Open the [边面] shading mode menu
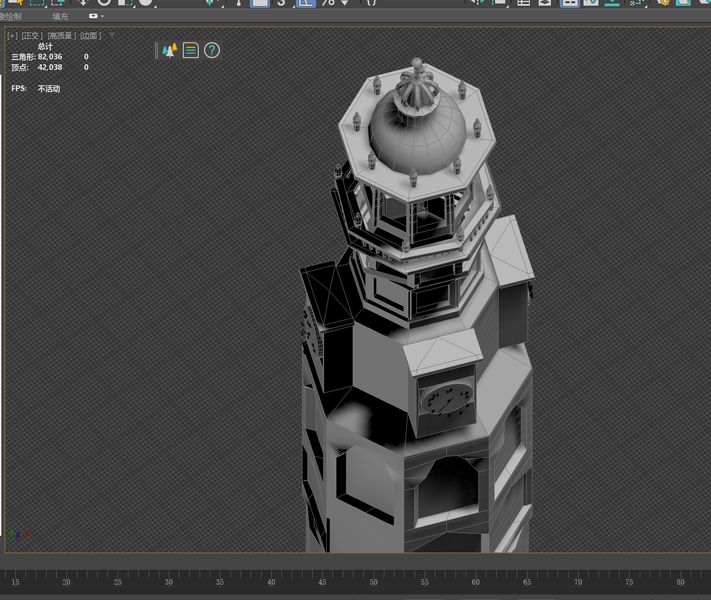This screenshot has height=600, width=711. 91,36
